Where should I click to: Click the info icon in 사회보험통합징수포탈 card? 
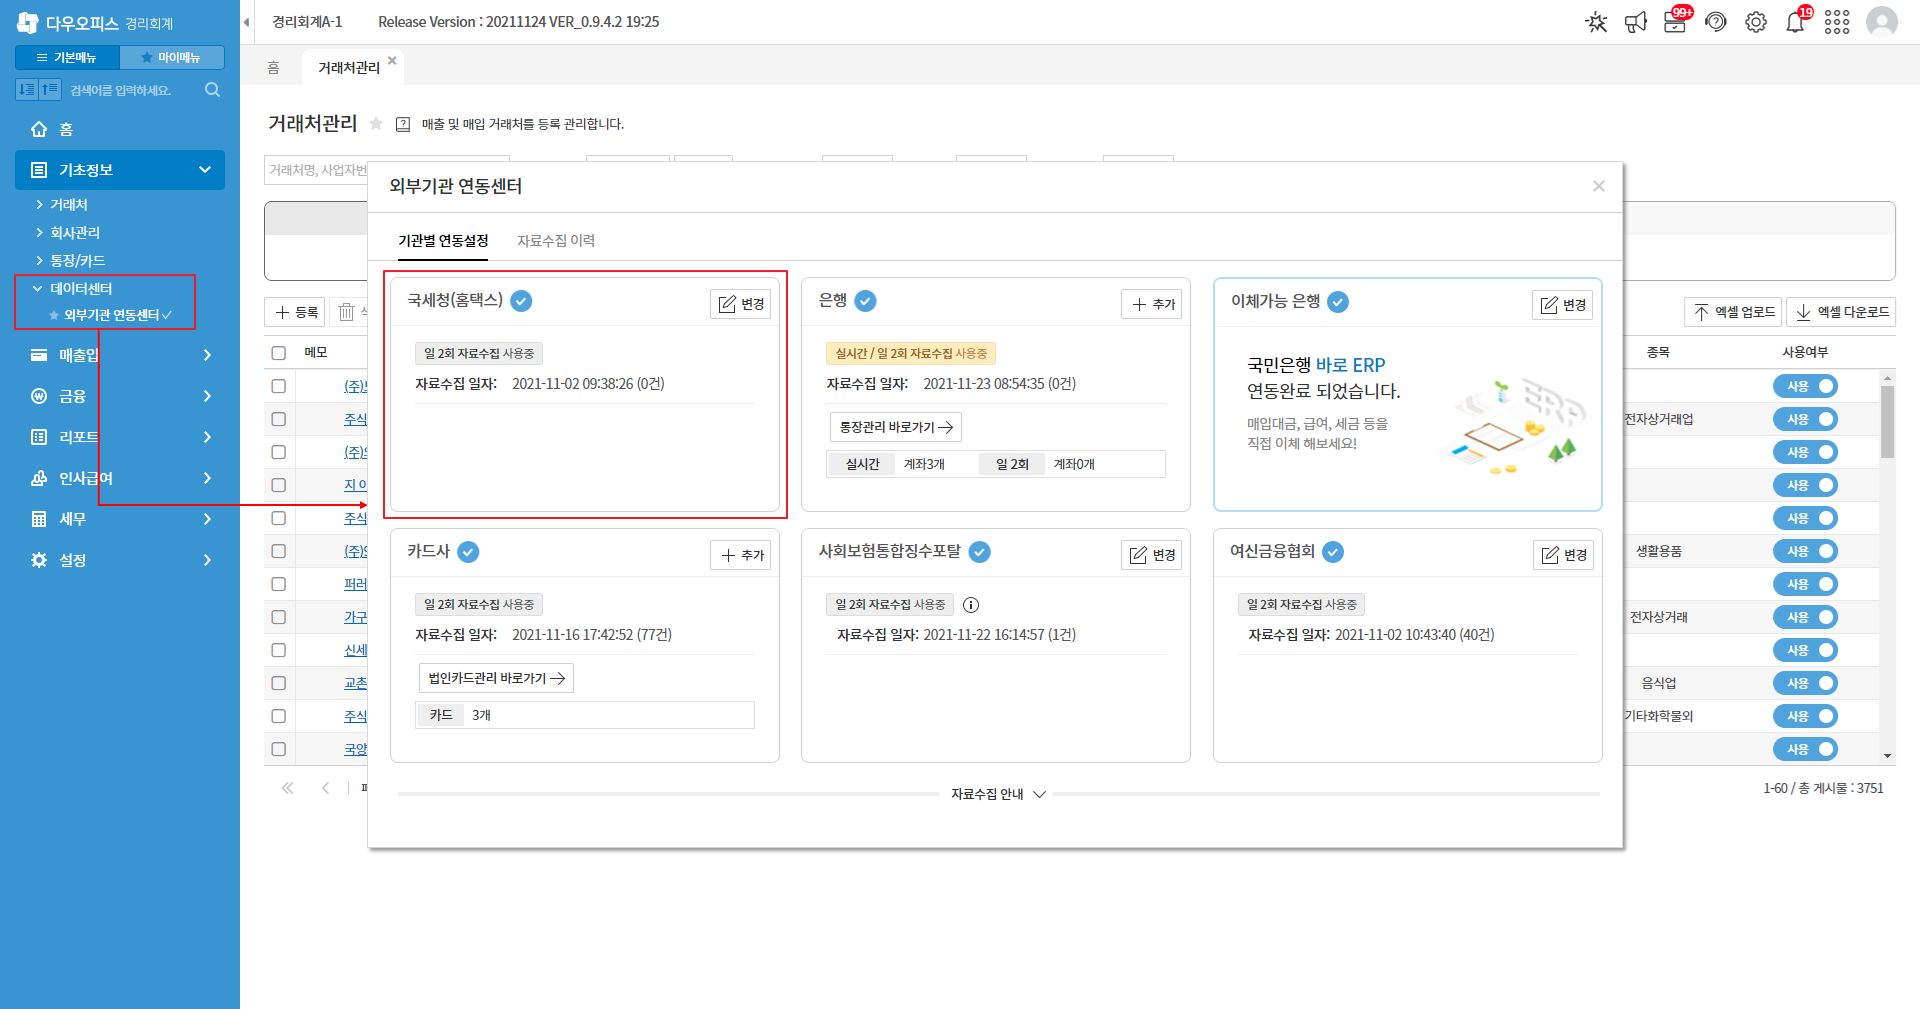point(971,605)
